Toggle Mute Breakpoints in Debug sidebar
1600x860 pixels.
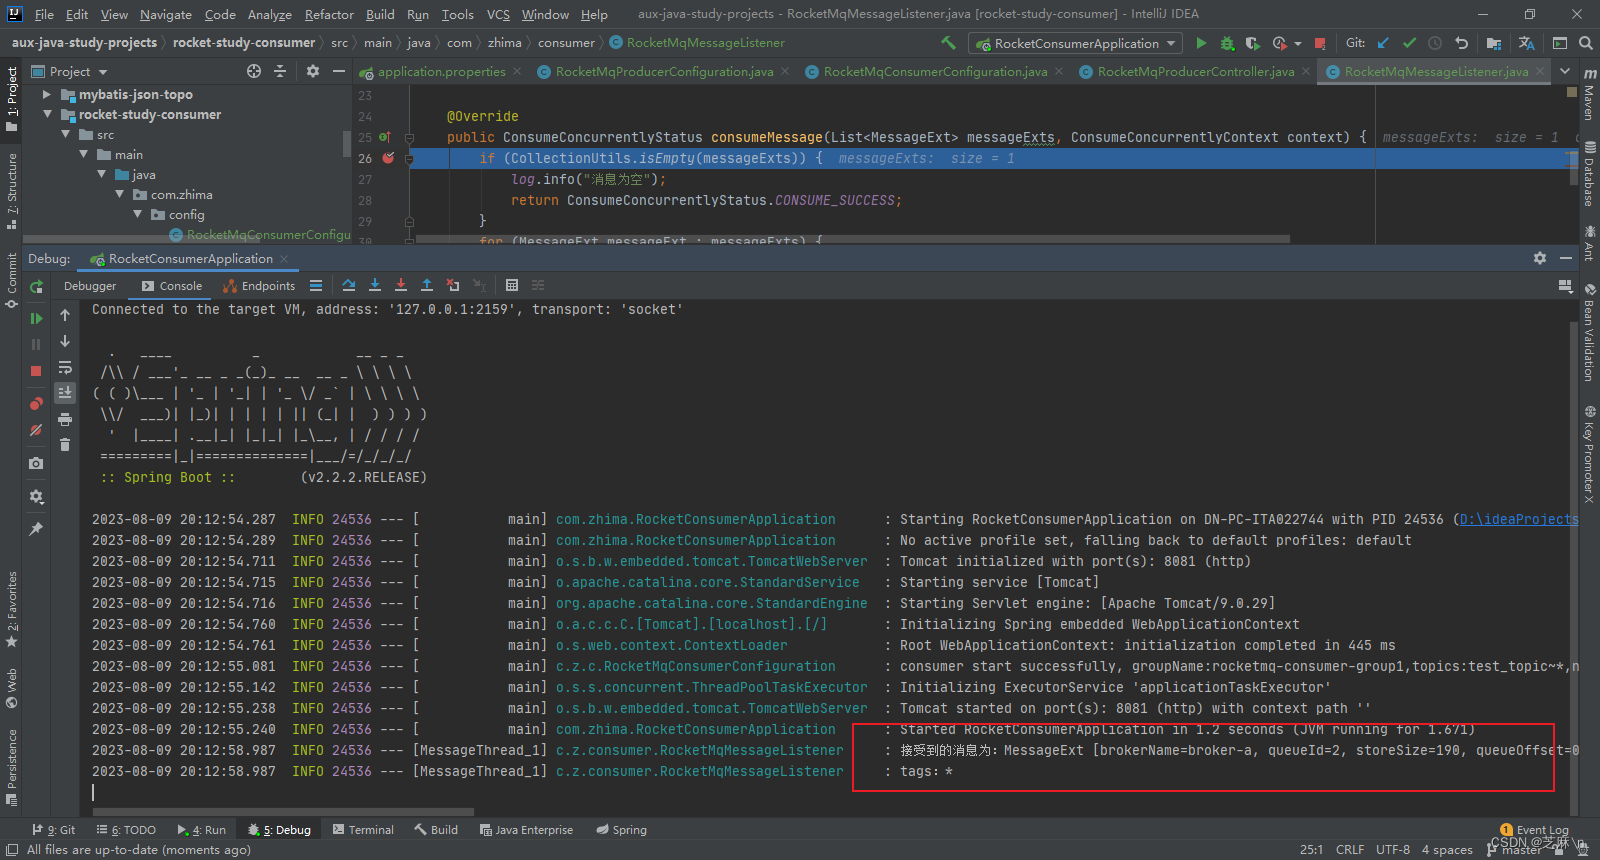click(36, 430)
